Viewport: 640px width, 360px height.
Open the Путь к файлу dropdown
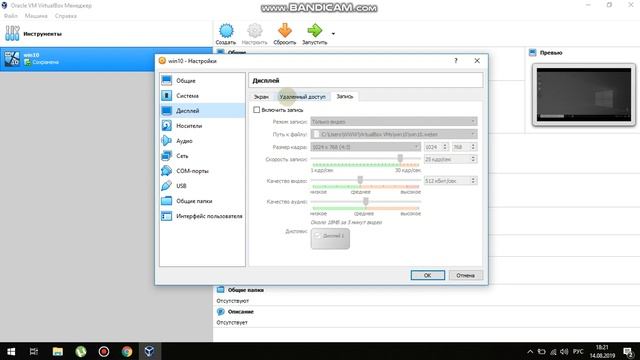coord(393,134)
